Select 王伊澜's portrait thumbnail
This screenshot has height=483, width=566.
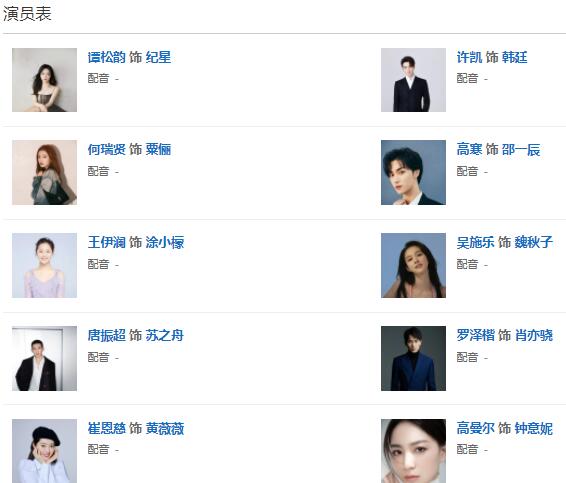tap(44, 265)
